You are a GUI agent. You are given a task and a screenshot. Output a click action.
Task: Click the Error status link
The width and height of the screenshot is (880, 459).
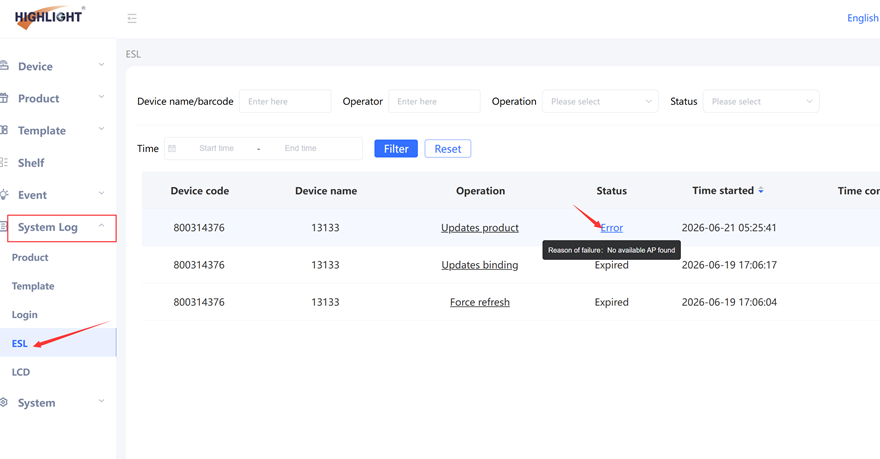coord(612,228)
